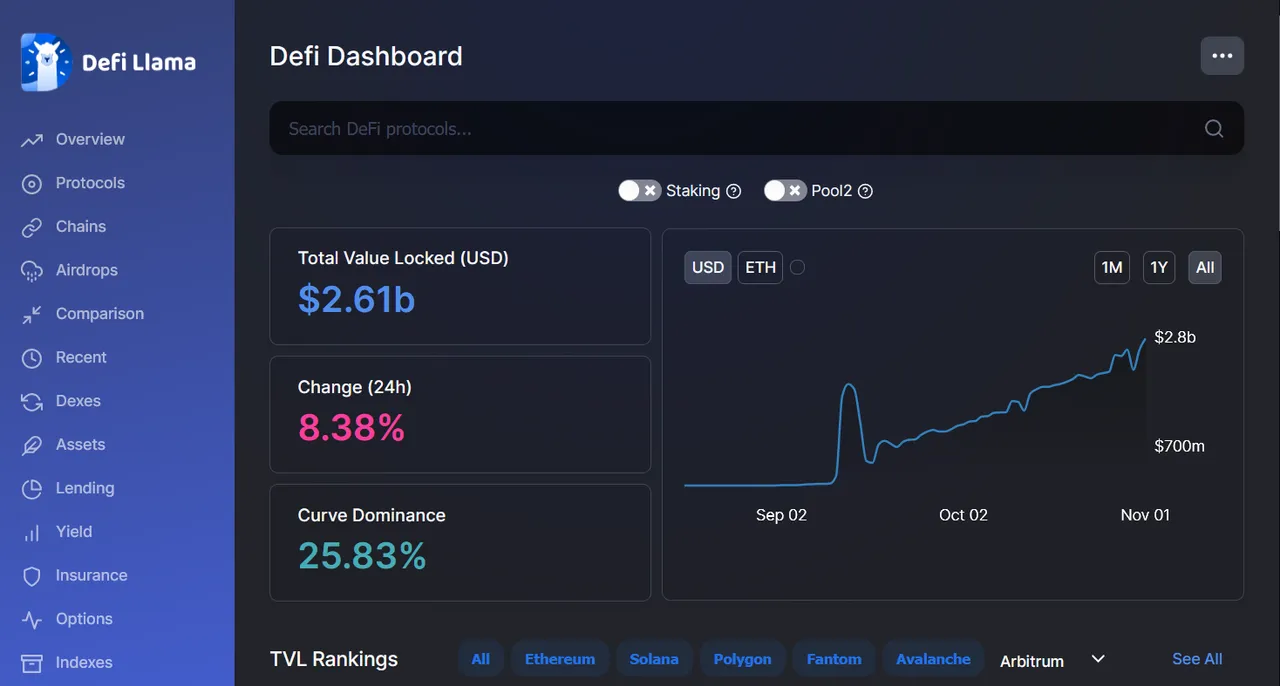Click the Overview trending-arrow icon
1280x686 pixels.
(x=32, y=140)
